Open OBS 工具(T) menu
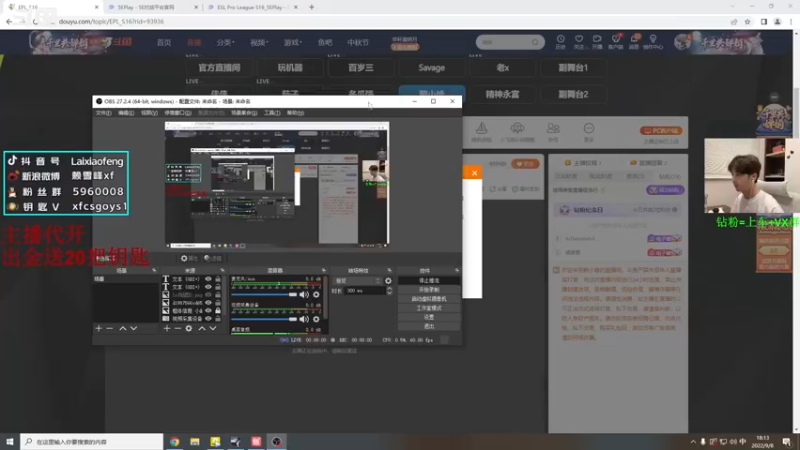Image resolution: width=800 pixels, height=450 pixels. [272, 113]
